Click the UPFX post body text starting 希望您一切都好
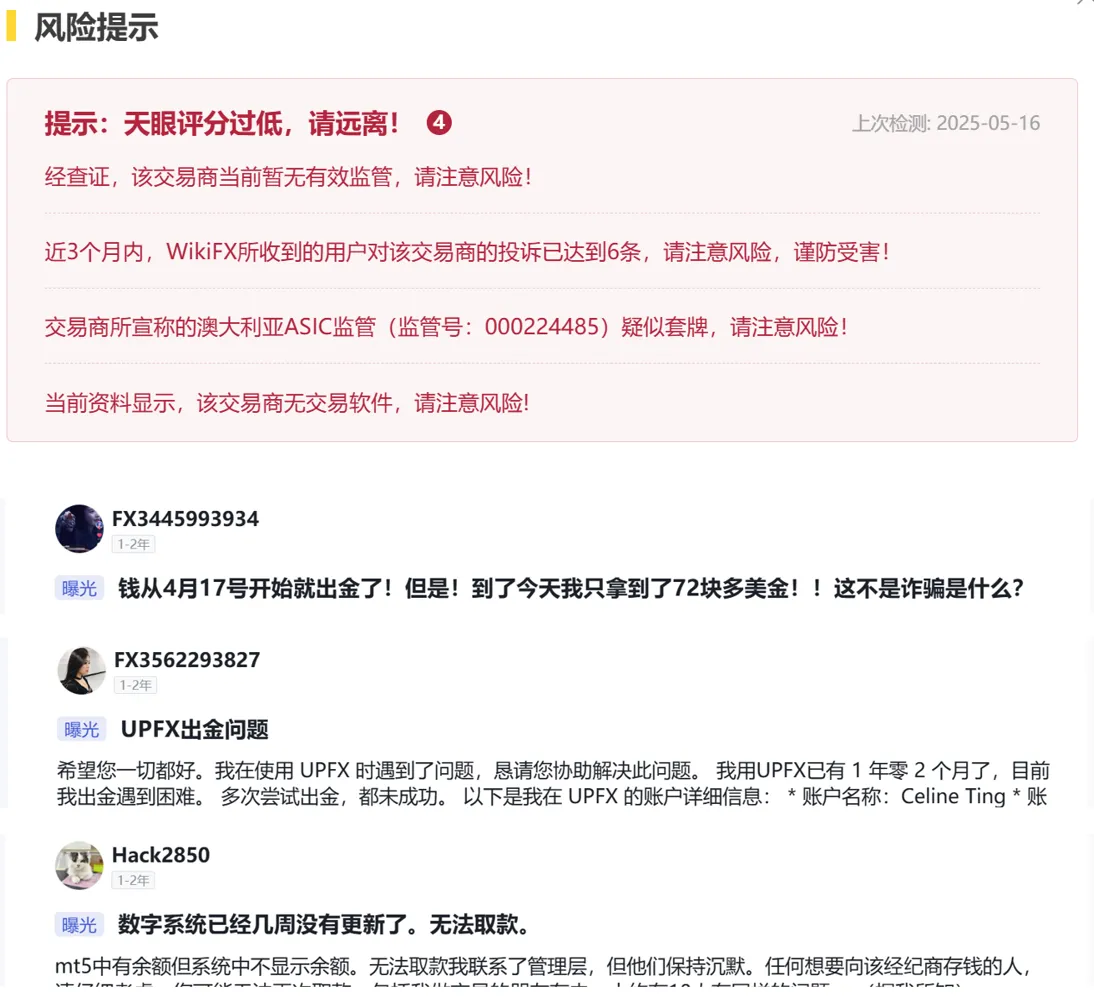The image size is (1094, 1003). coord(553,783)
